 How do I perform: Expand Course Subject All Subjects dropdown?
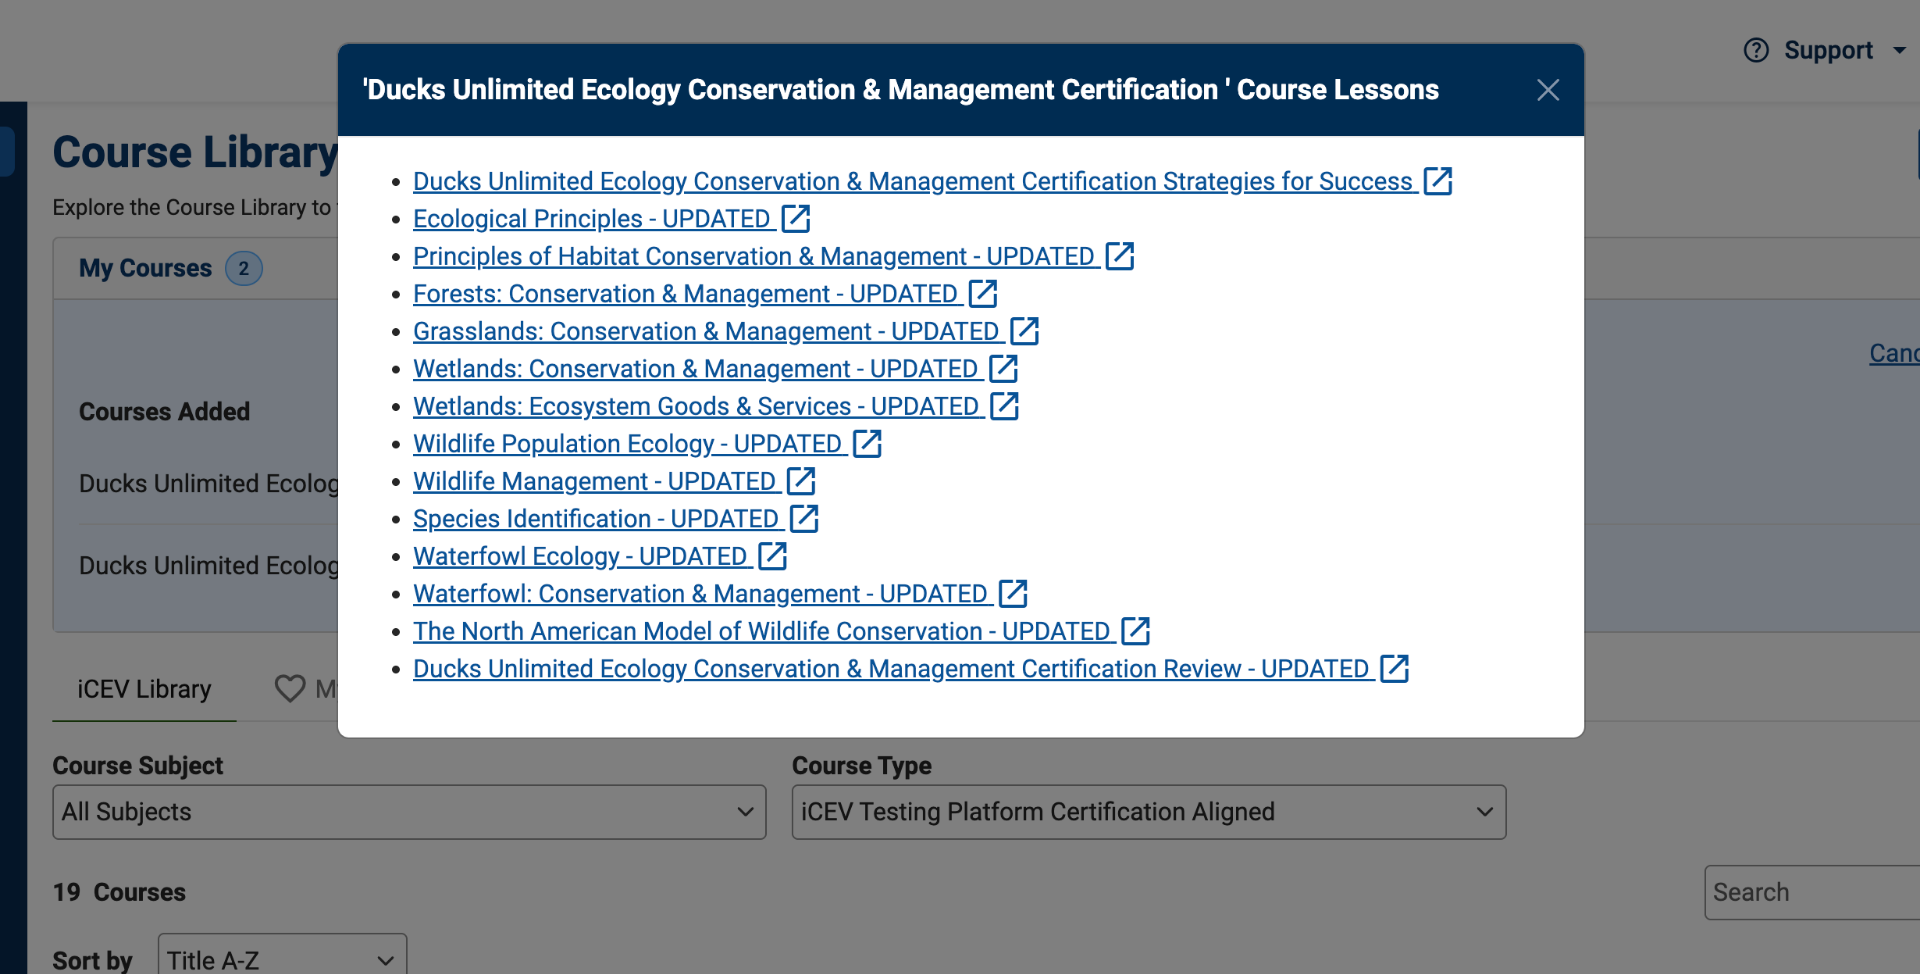(x=409, y=812)
